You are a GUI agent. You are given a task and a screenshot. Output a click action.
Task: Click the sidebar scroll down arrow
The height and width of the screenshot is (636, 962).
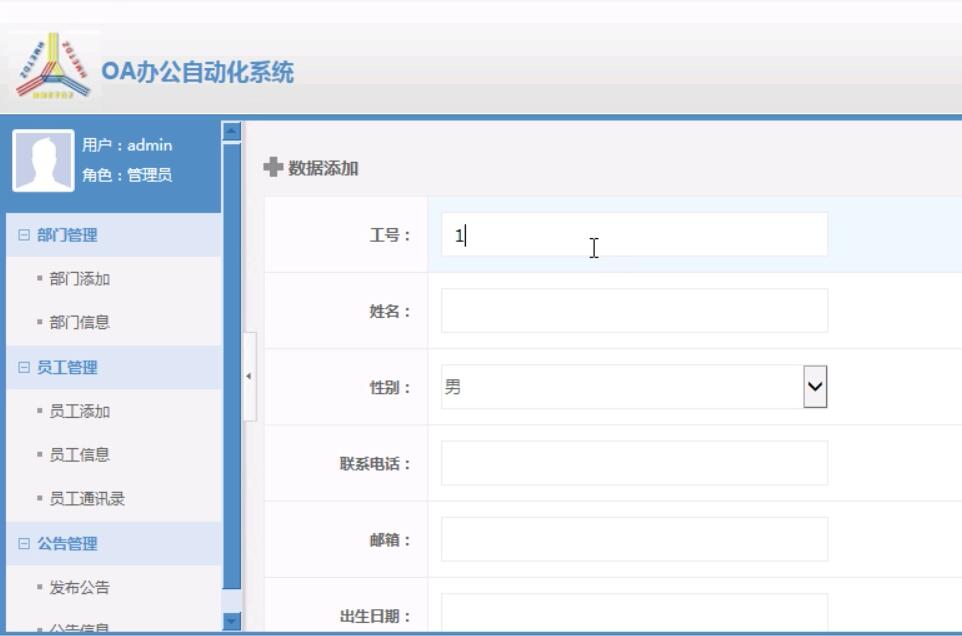[231, 621]
